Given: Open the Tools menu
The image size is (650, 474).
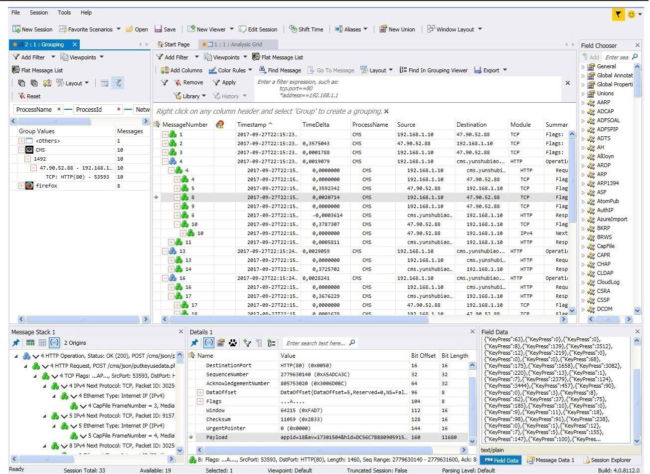Looking at the screenshot, I should [x=65, y=12].
